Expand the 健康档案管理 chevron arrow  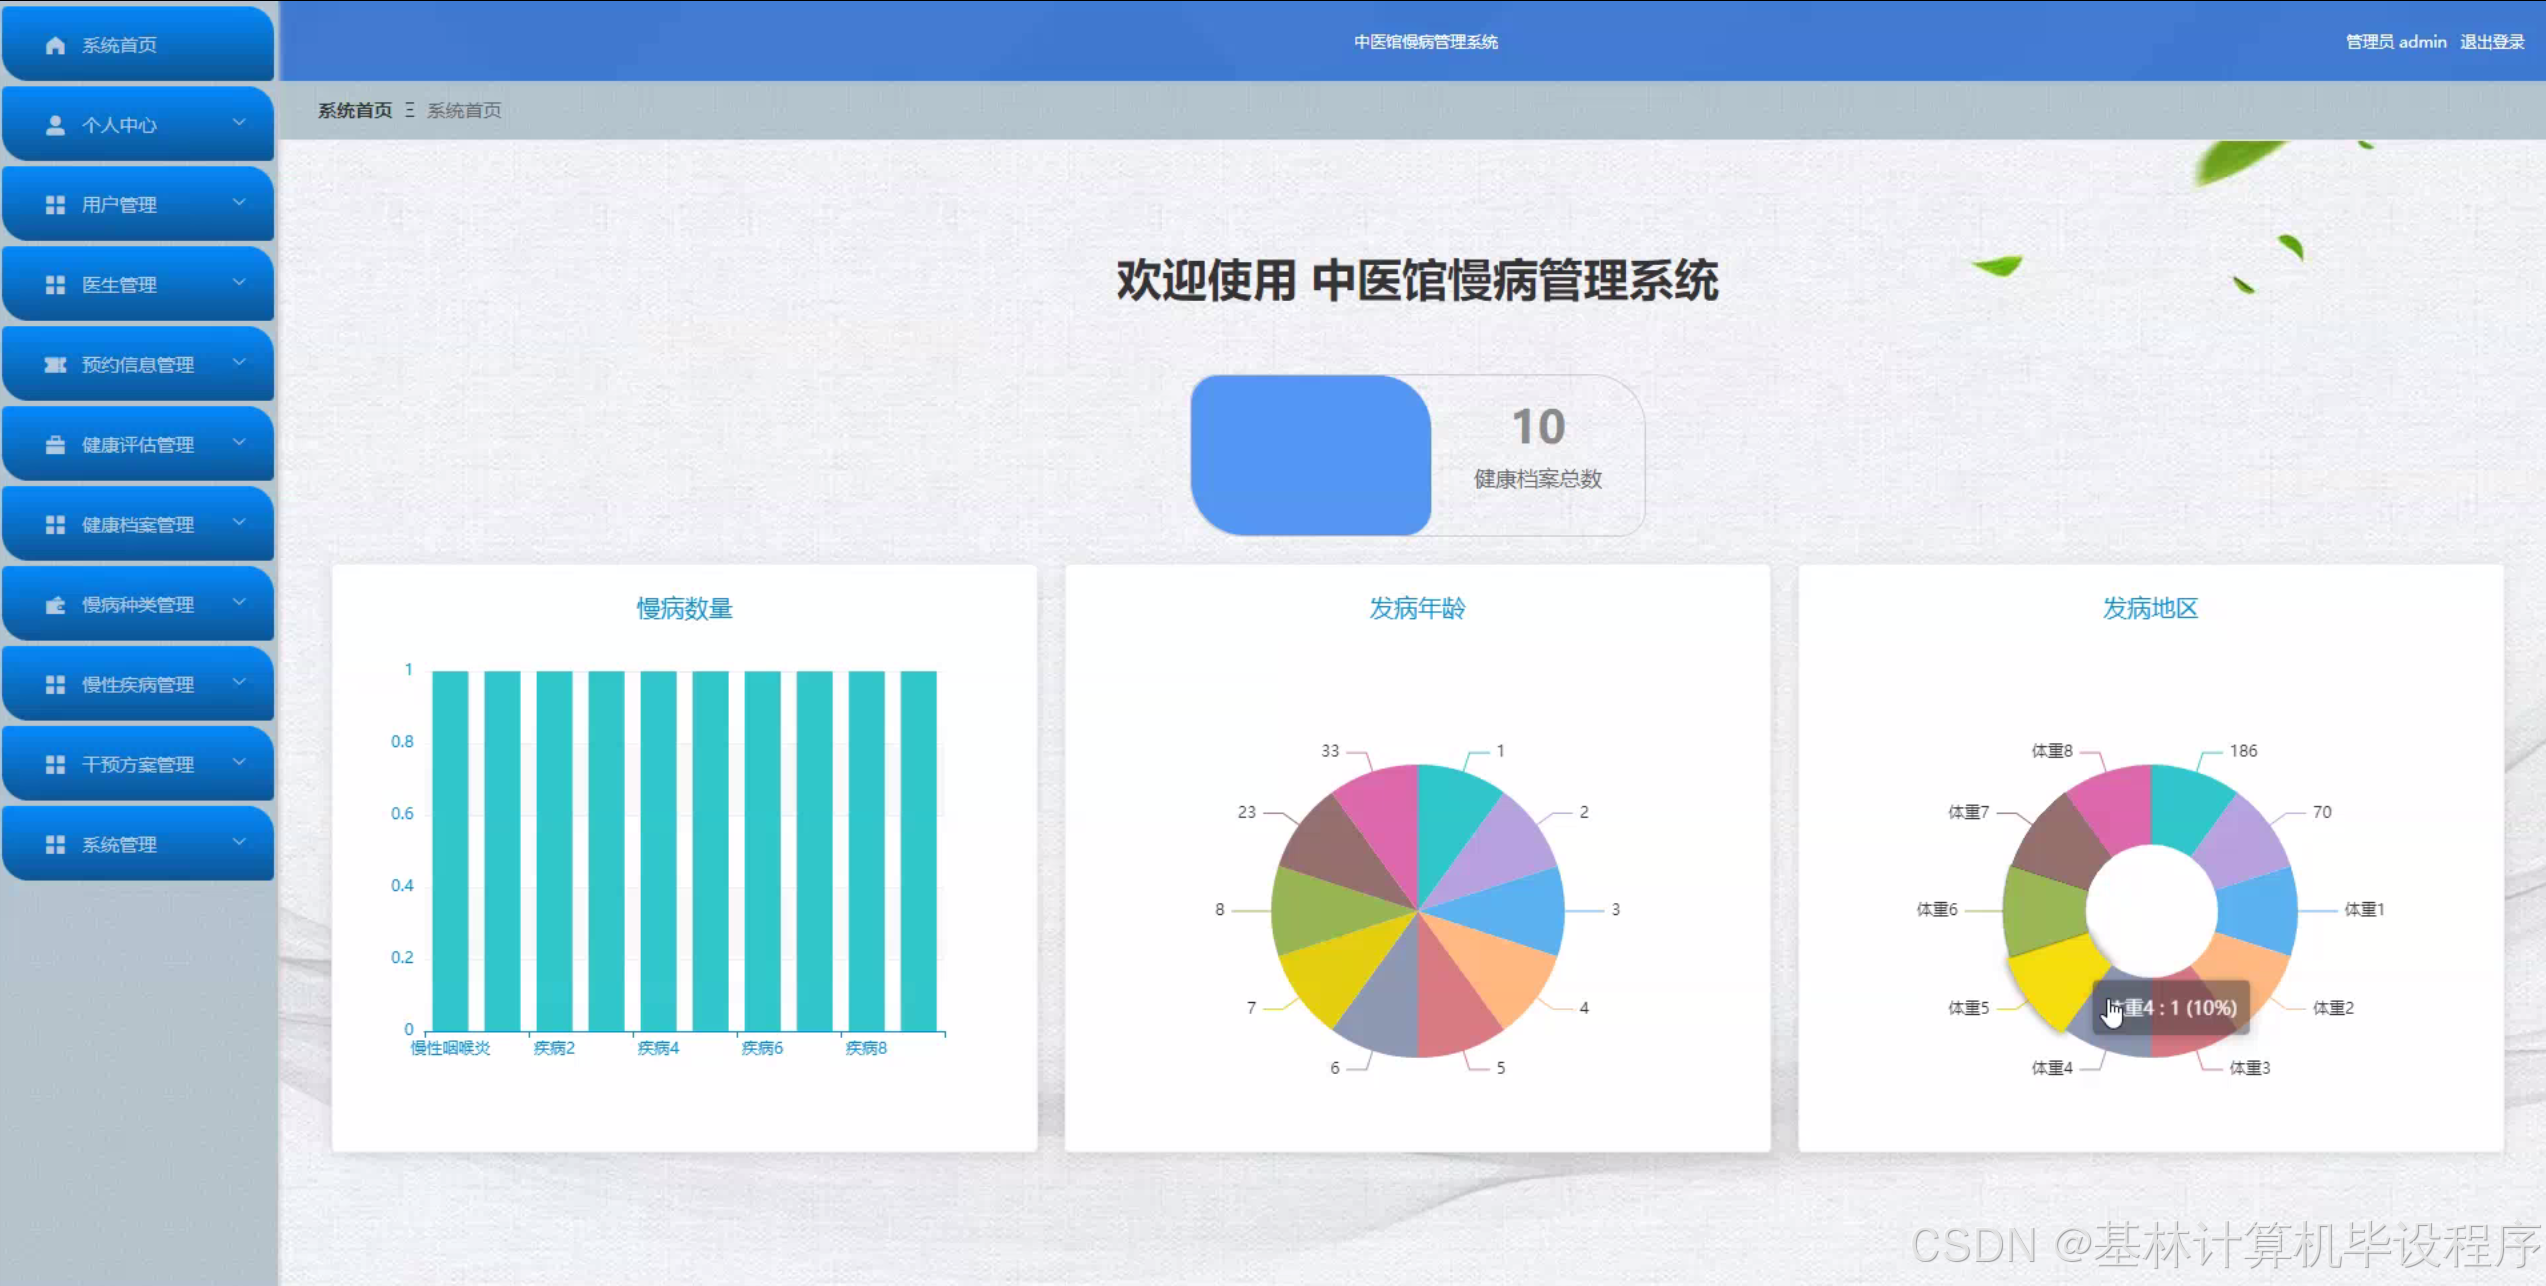coord(239,522)
